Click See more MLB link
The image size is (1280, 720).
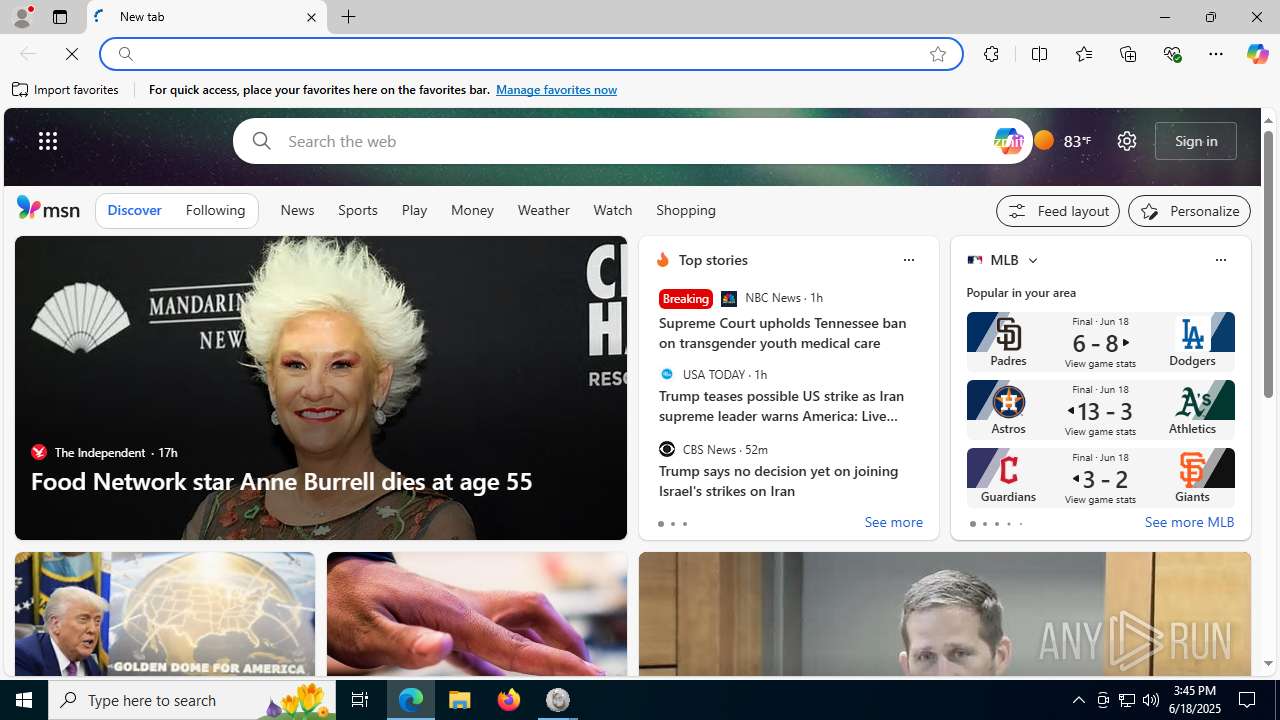point(1189,523)
